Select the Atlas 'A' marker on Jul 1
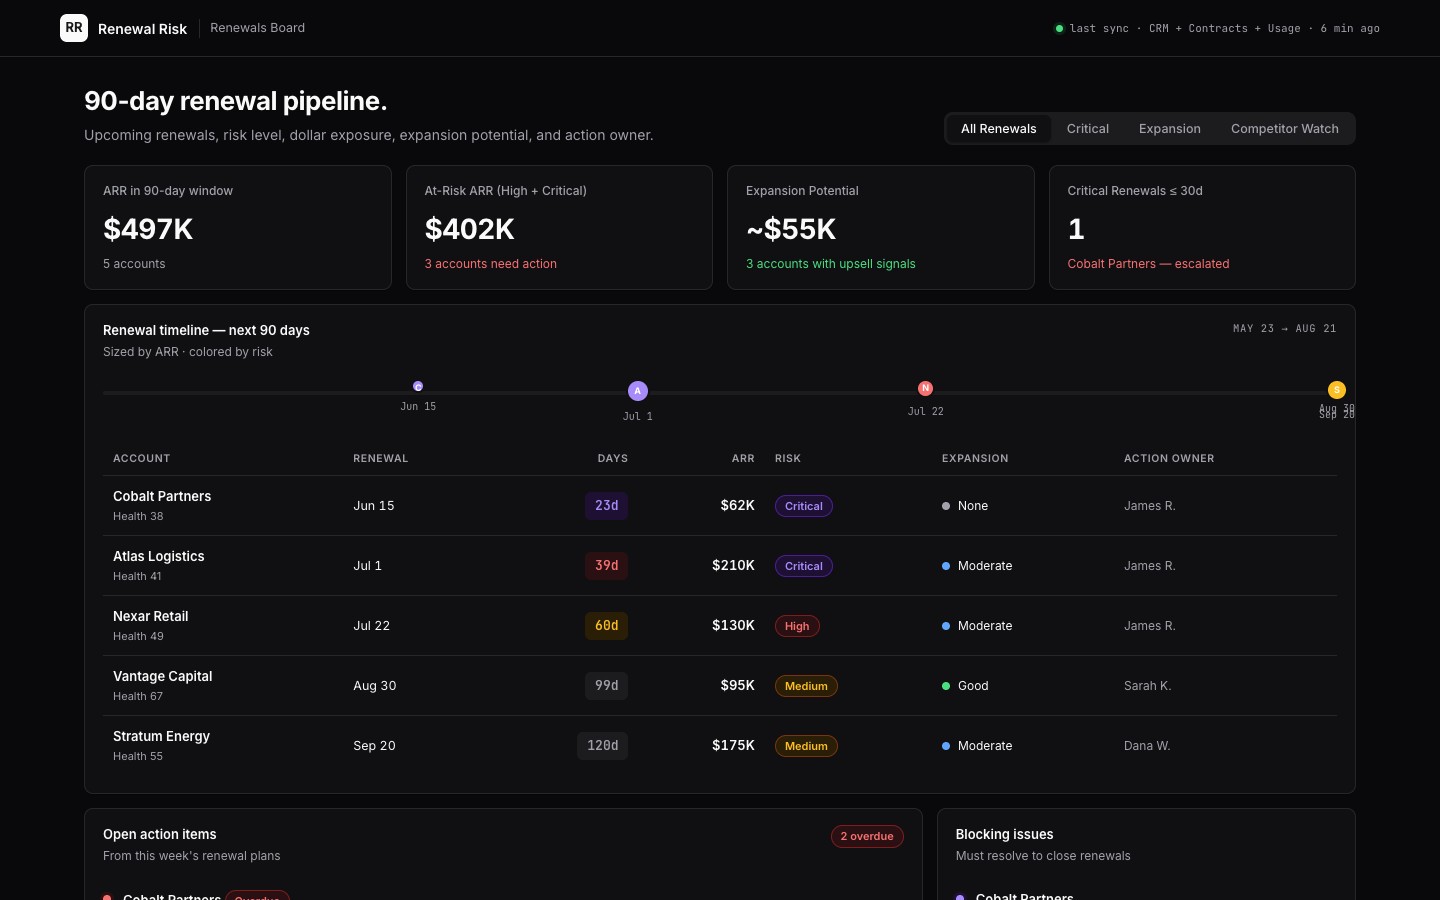Viewport: 1440px width, 900px height. (x=638, y=391)
